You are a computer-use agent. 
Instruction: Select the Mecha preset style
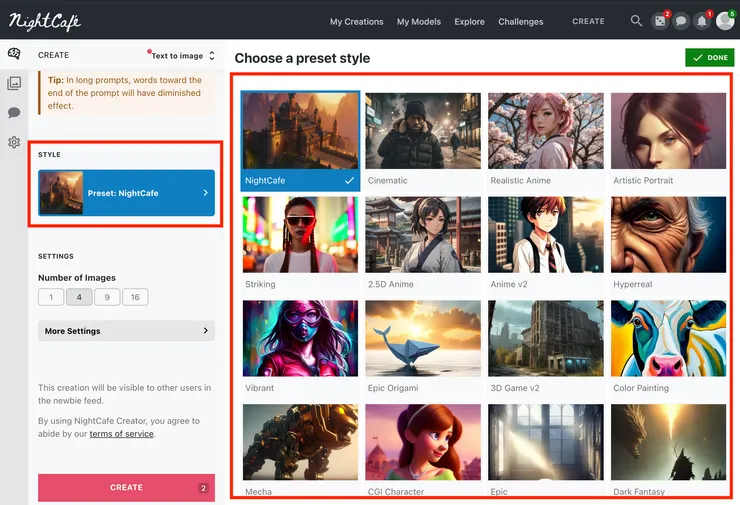(300, 450)
